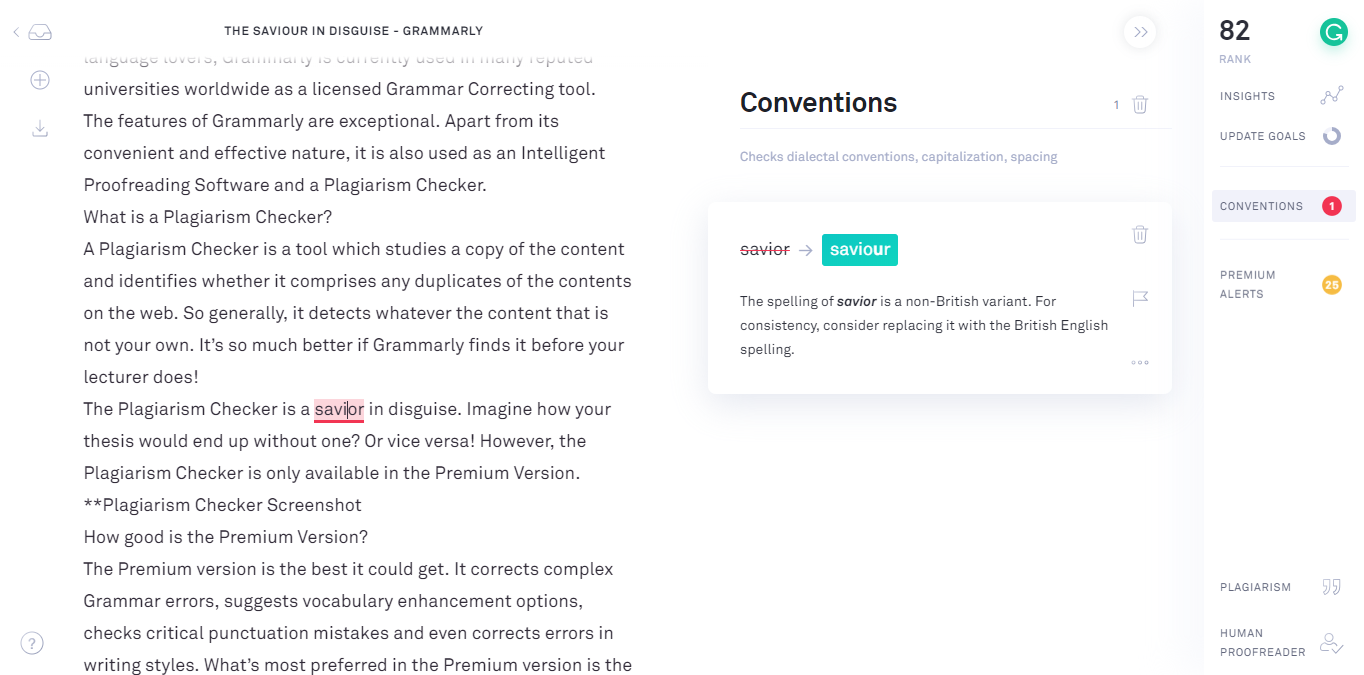View the 82 rank score
This screenshot has width=1364, height=675.
coord(1235,32)
